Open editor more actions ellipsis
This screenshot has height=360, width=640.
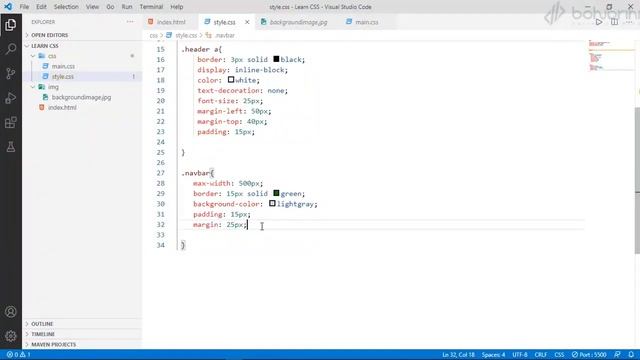point(629,22)
